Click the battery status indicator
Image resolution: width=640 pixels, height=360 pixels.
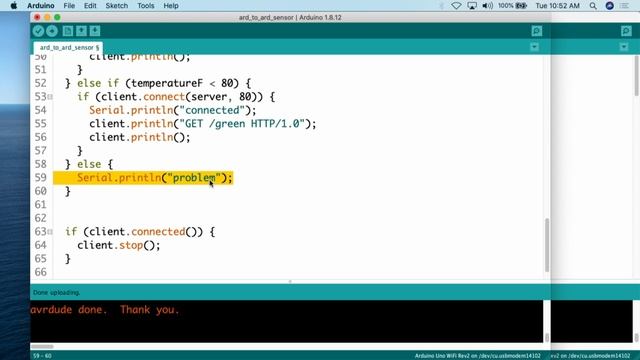point(512,6)
